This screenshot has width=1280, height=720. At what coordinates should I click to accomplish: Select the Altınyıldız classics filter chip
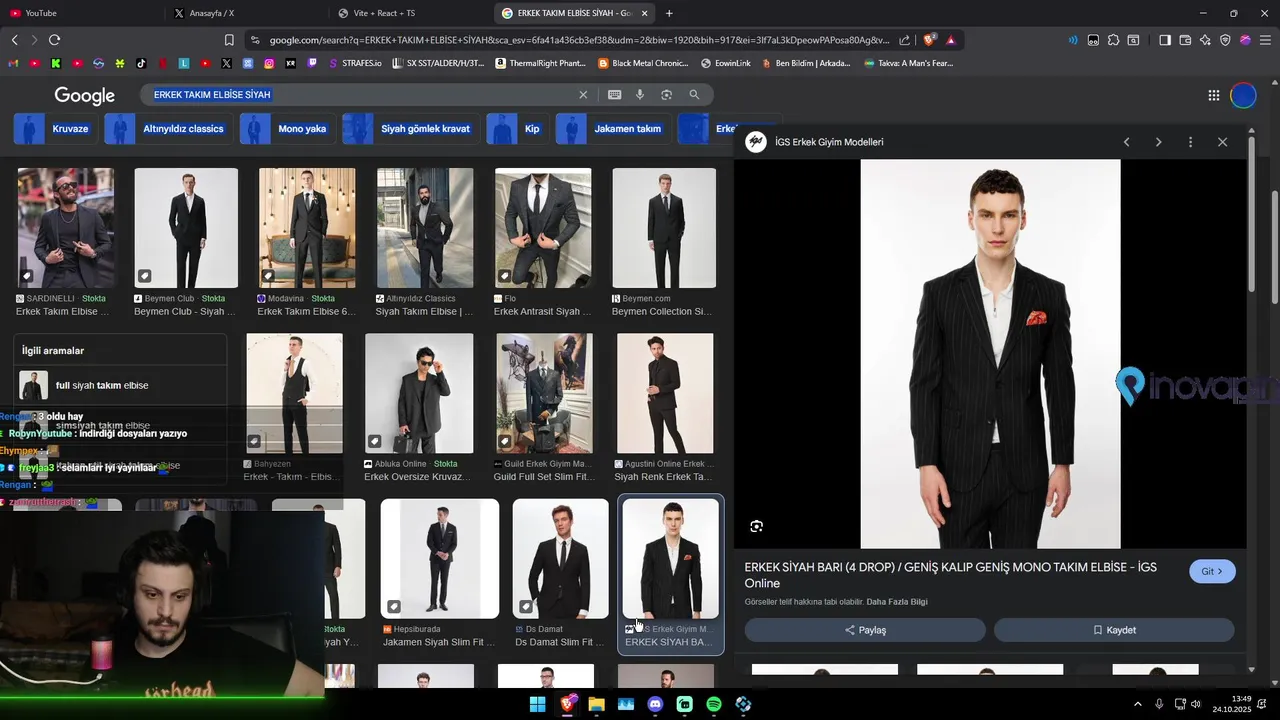tap(169, 129)
